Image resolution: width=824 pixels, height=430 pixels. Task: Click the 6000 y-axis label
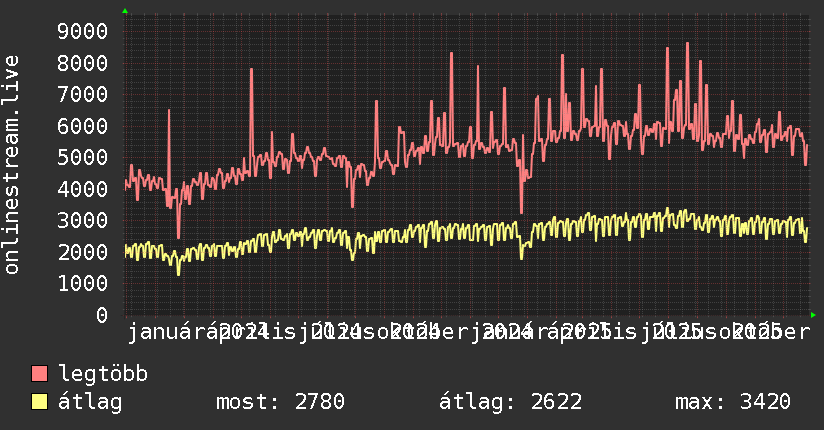click(x=83, y=126)
